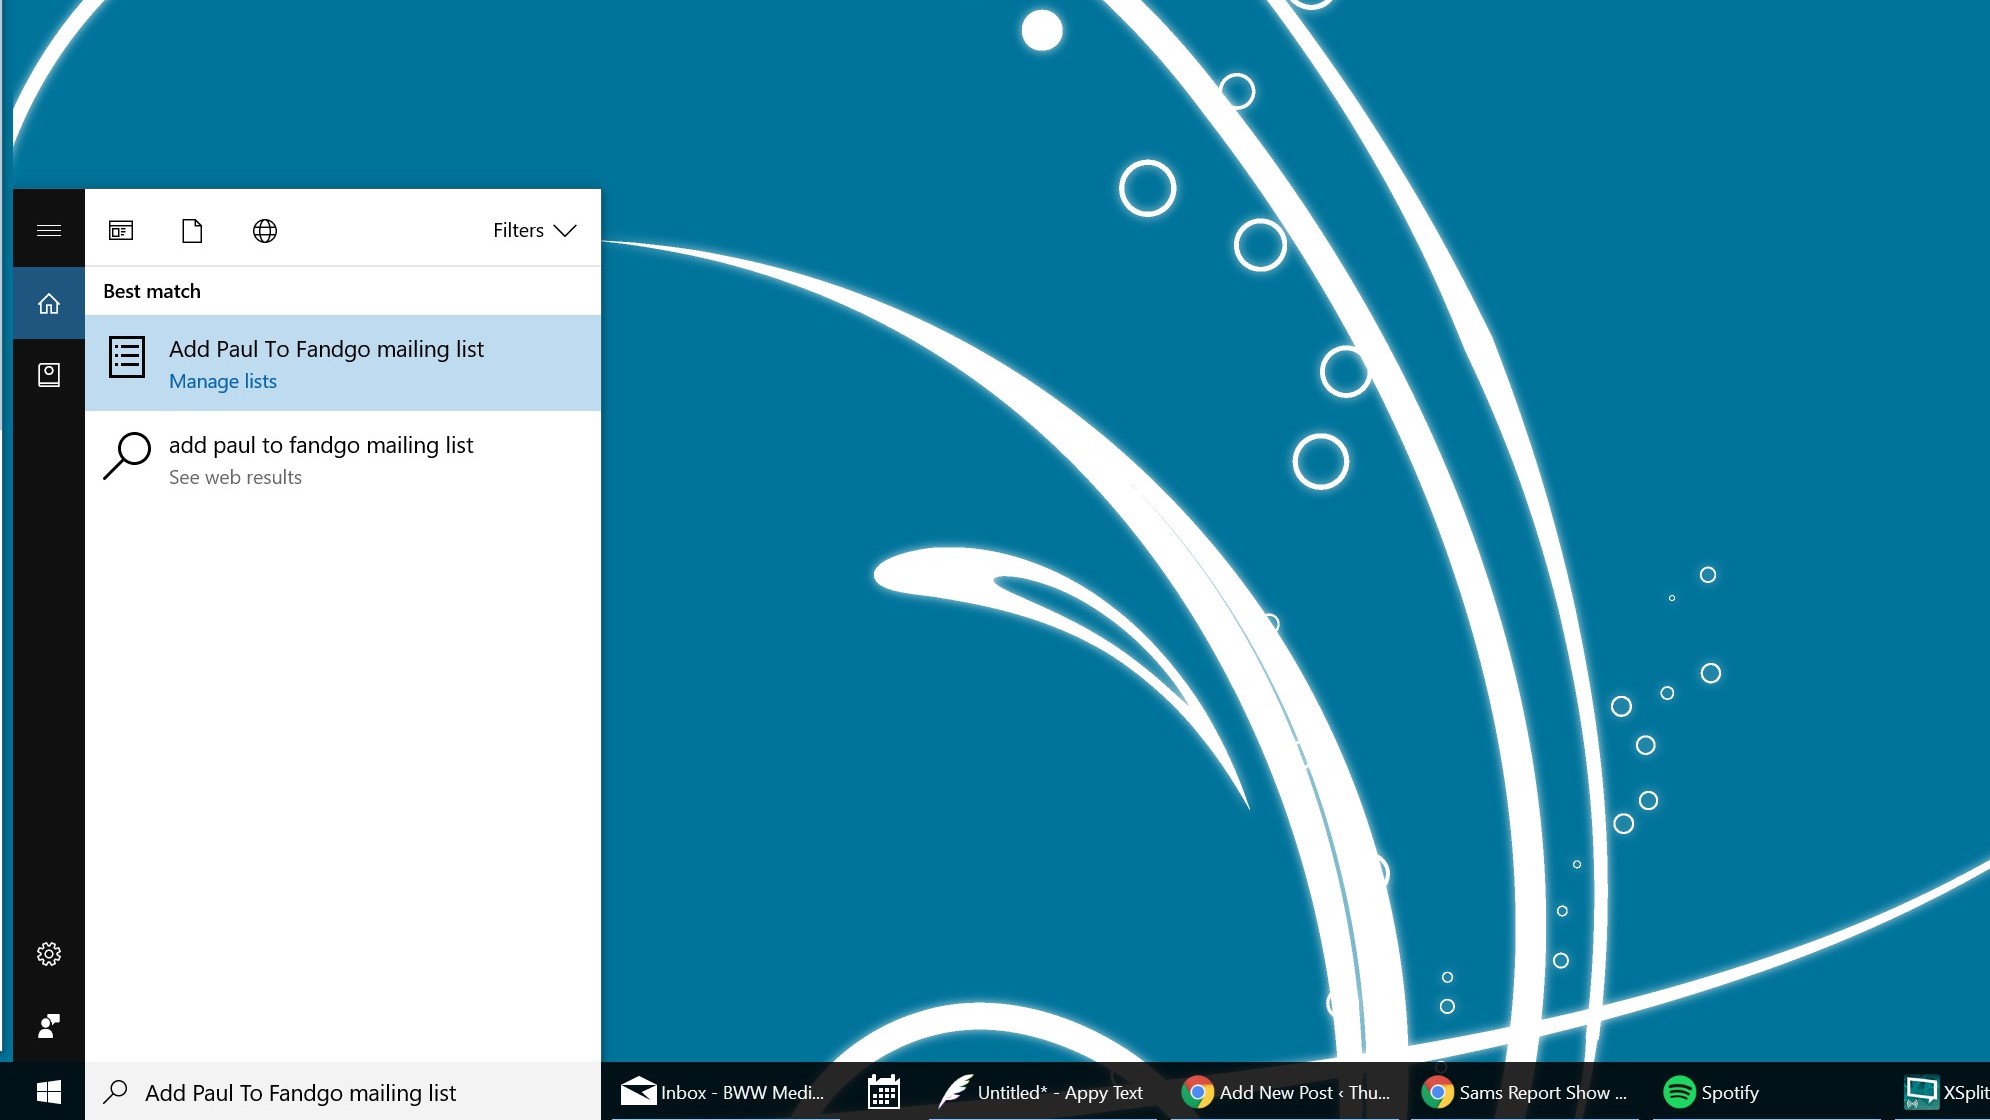Switch to Add New Post Chrome window
This screenshot has width=1990, height=1120.
point(1285,1092)
